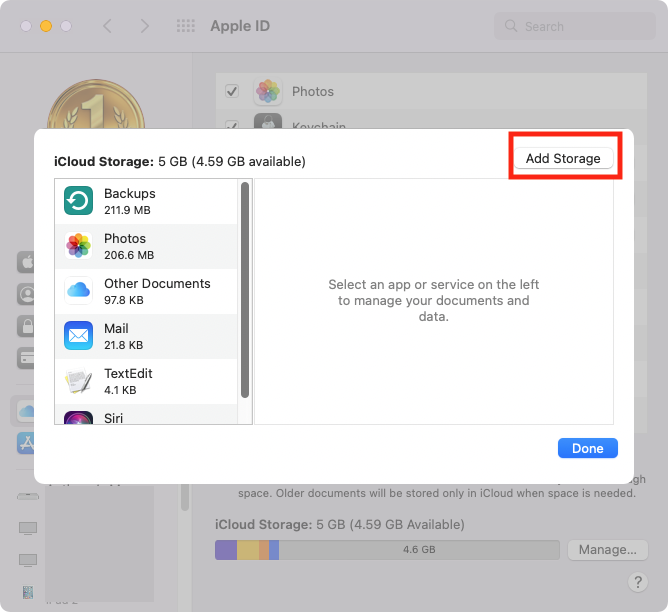Open Payment & Shipping card sidebar icon
668x612 pixels.
click(26, 358)
